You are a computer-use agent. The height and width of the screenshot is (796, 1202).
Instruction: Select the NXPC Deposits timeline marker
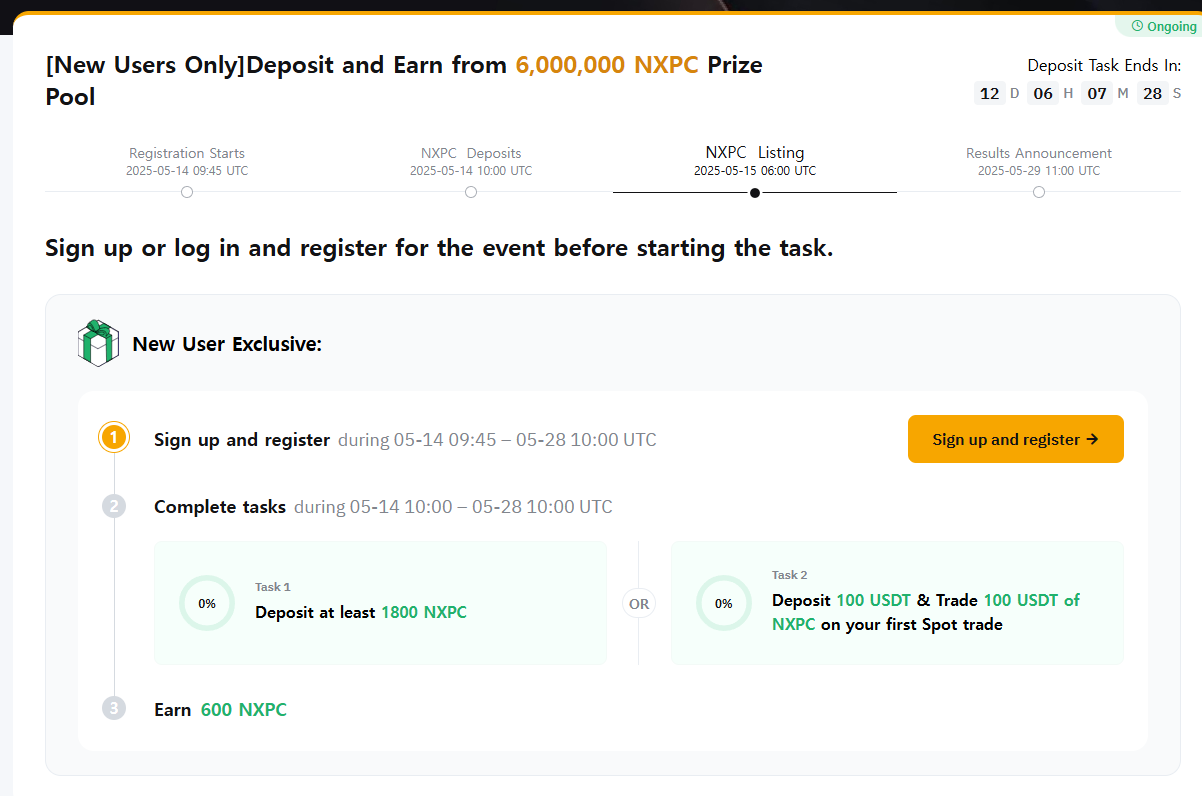(x=471, y=192)
